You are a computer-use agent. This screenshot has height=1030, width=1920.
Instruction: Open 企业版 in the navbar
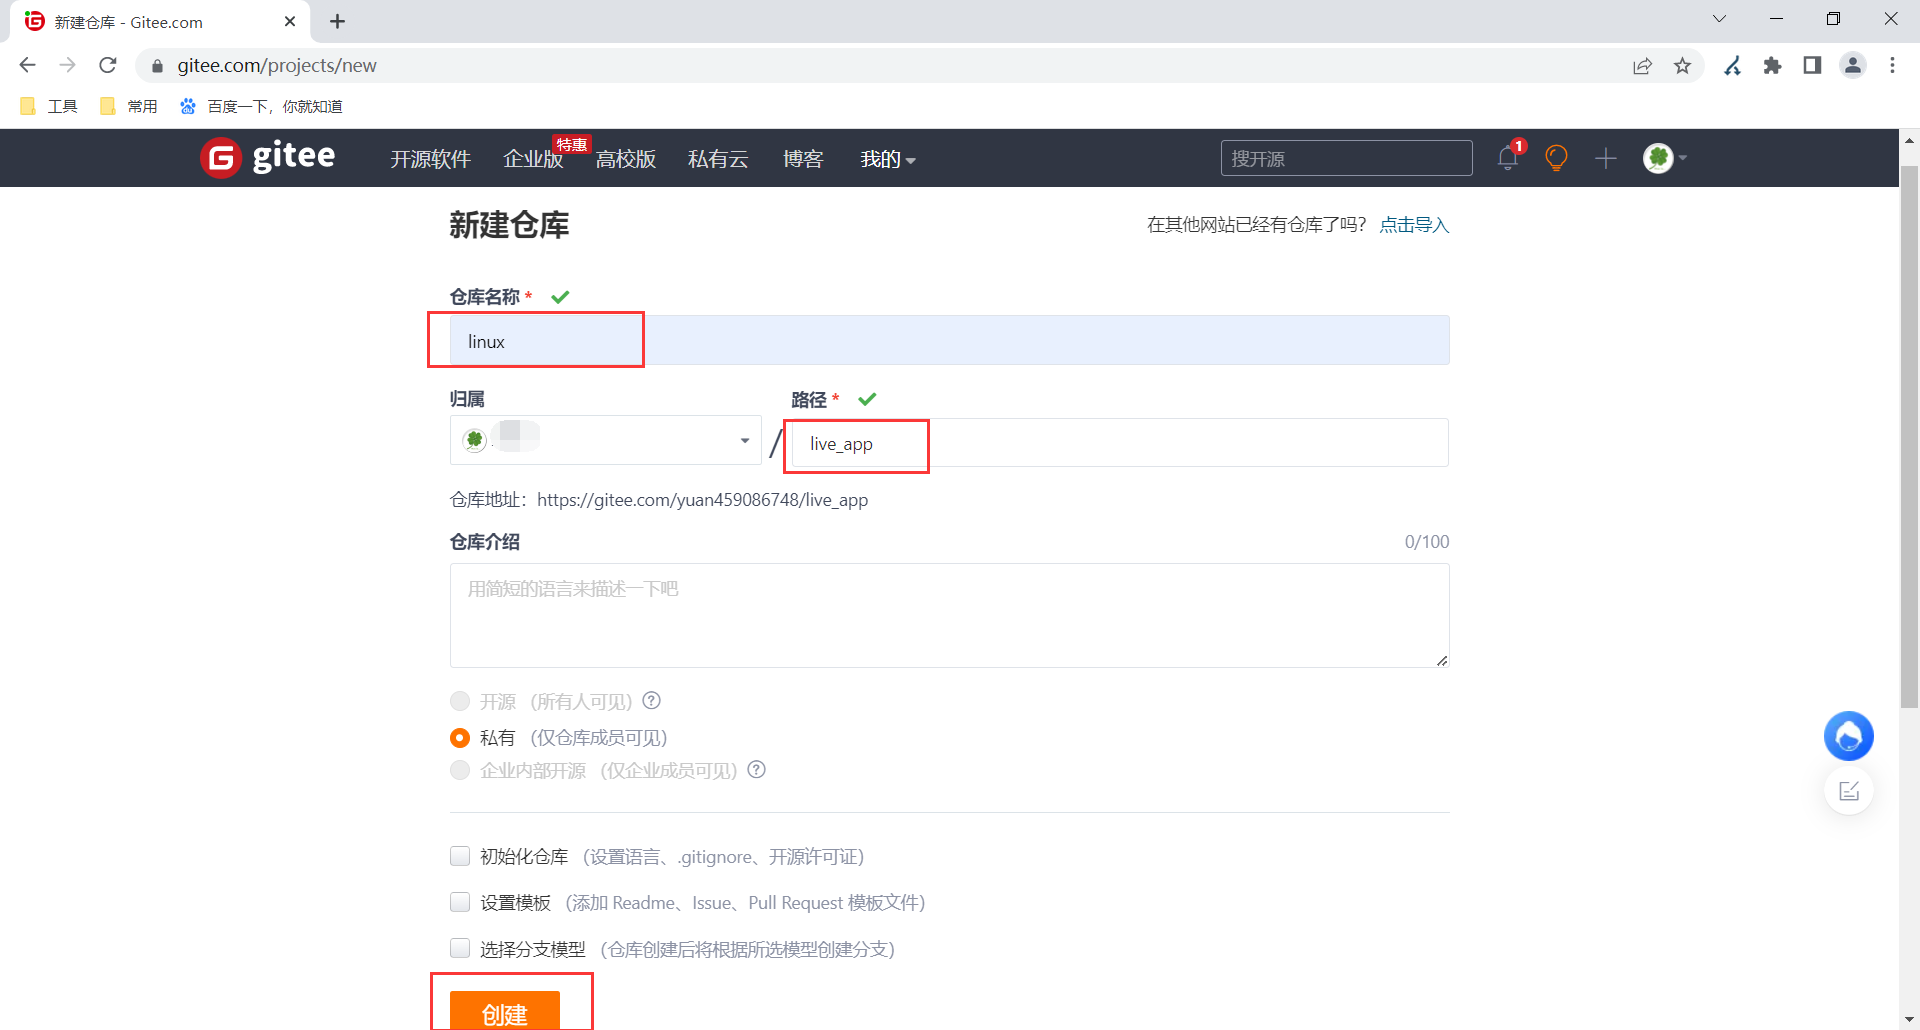(533, 159)
